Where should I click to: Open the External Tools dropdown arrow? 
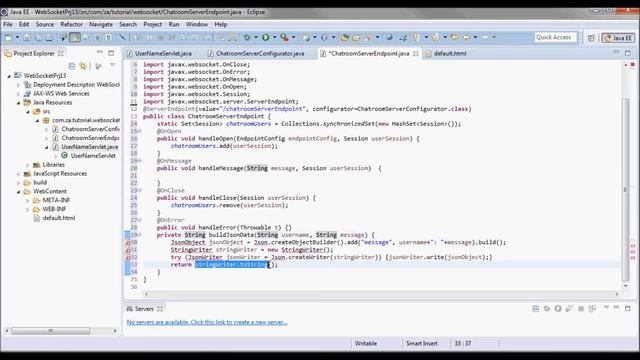coord(293,38)
